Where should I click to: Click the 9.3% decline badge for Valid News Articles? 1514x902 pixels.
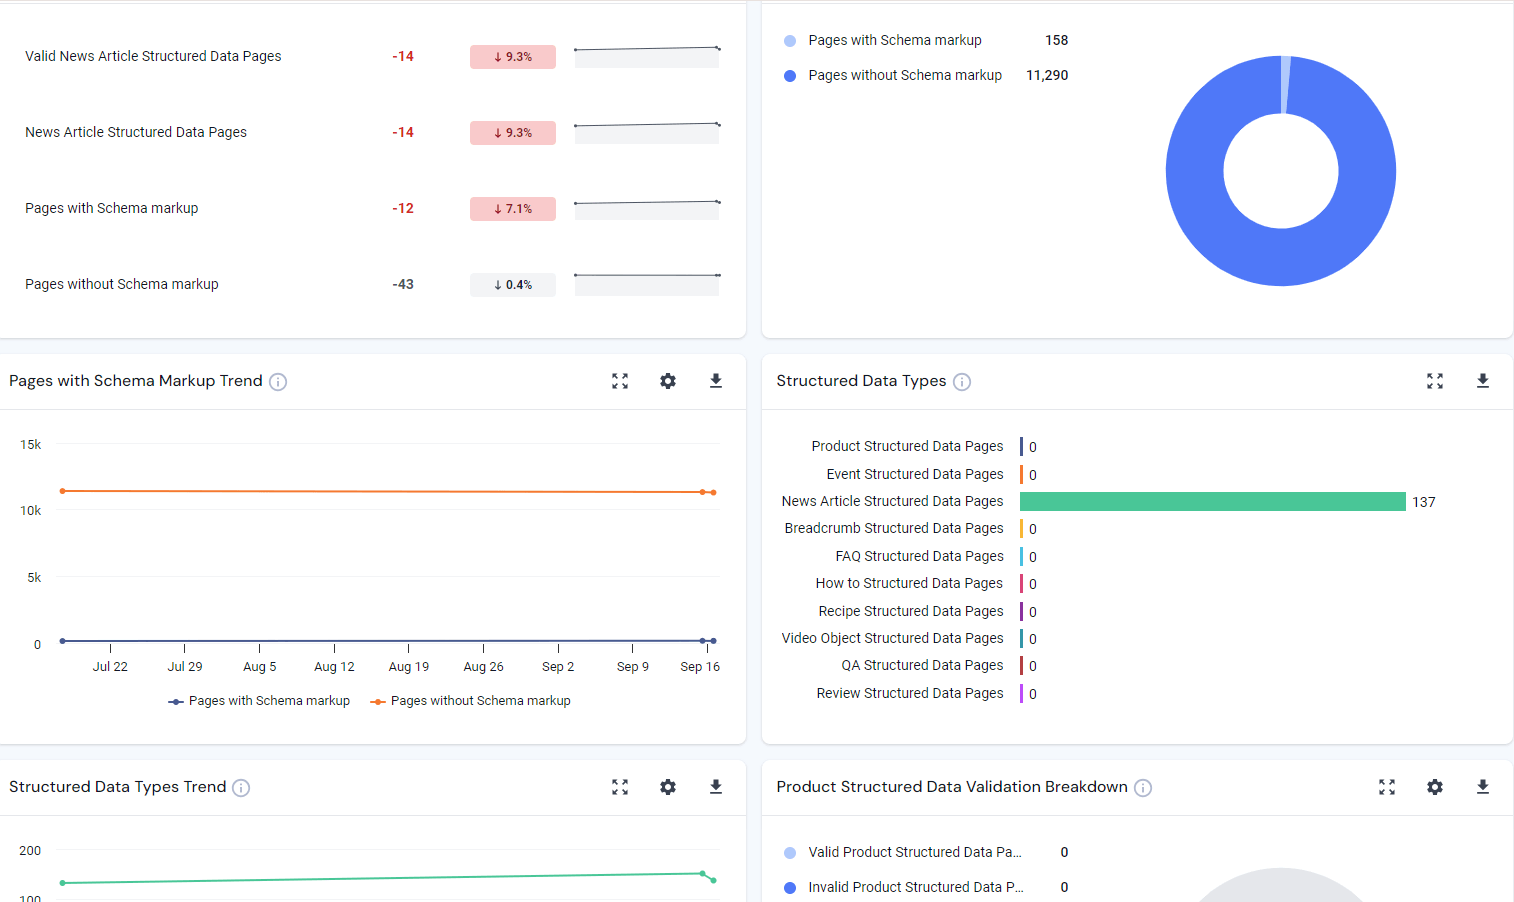512,57
